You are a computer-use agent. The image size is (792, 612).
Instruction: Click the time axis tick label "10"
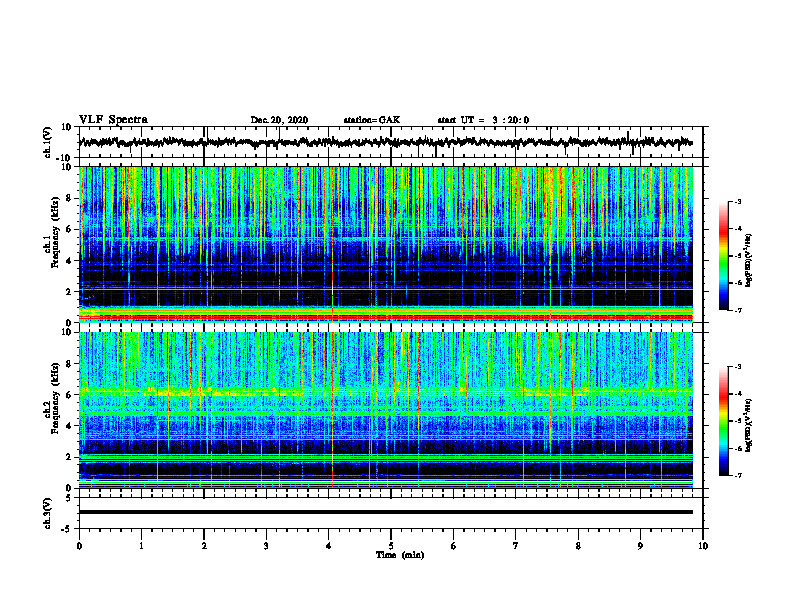pos(703,546)
